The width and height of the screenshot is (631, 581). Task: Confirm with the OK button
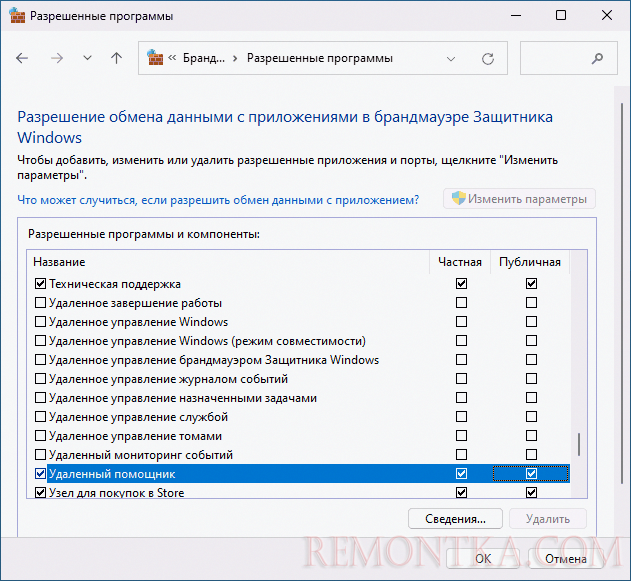[x=483, y=558]
